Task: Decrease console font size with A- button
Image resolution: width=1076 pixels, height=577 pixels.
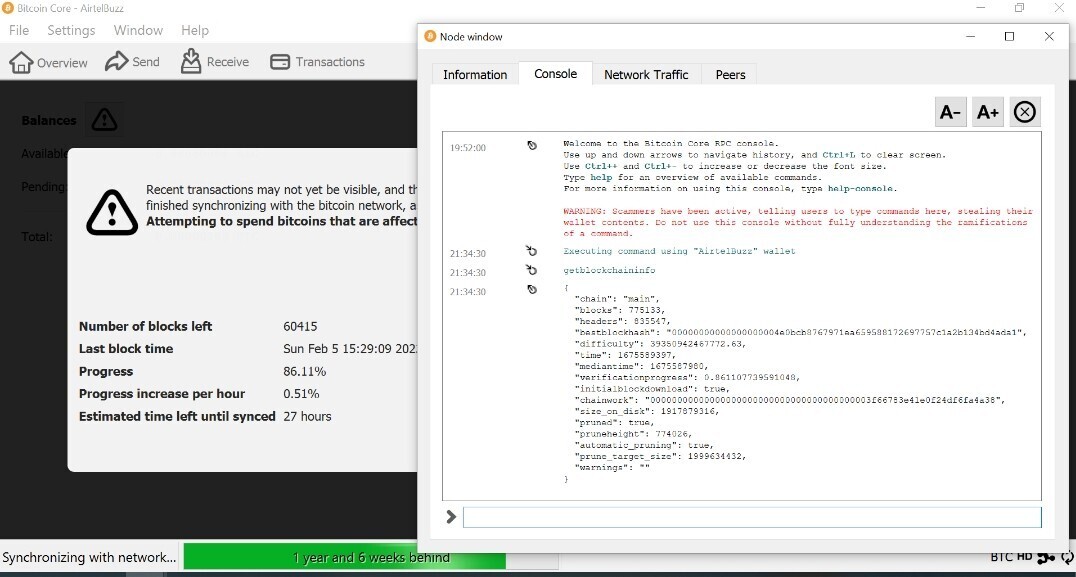Action: pos(950,112)
